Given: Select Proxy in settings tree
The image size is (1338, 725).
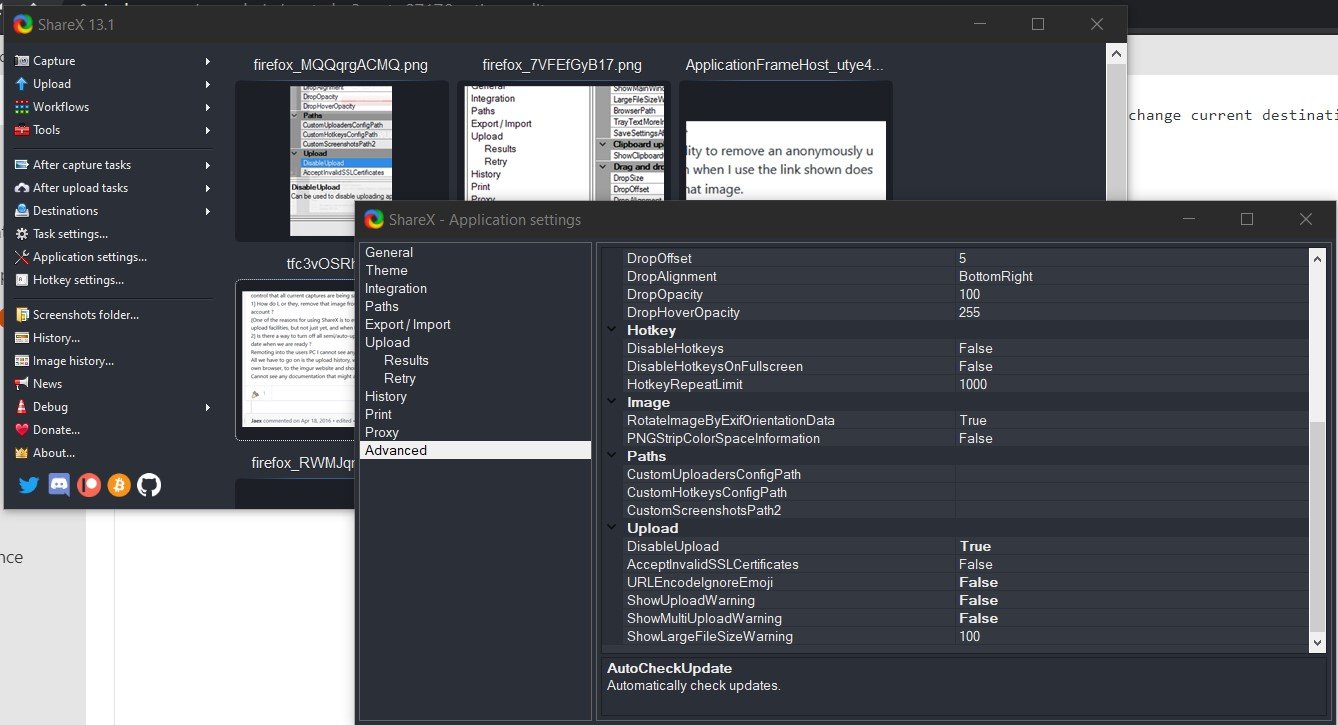Looking at the screenshot, I should [382, 432].
